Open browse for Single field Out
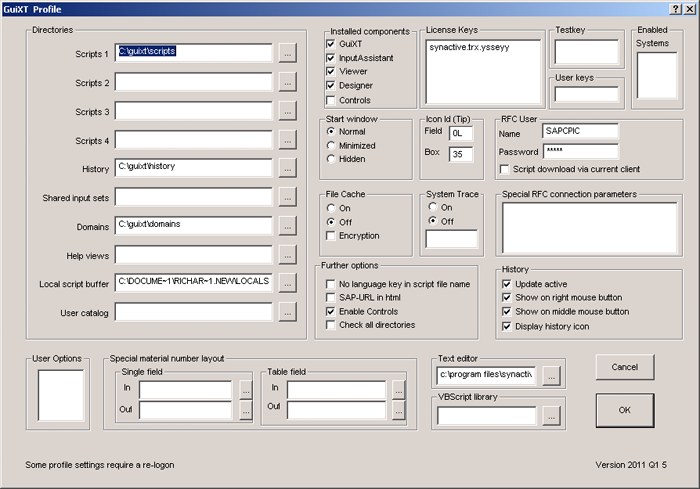 click(246, 410)
